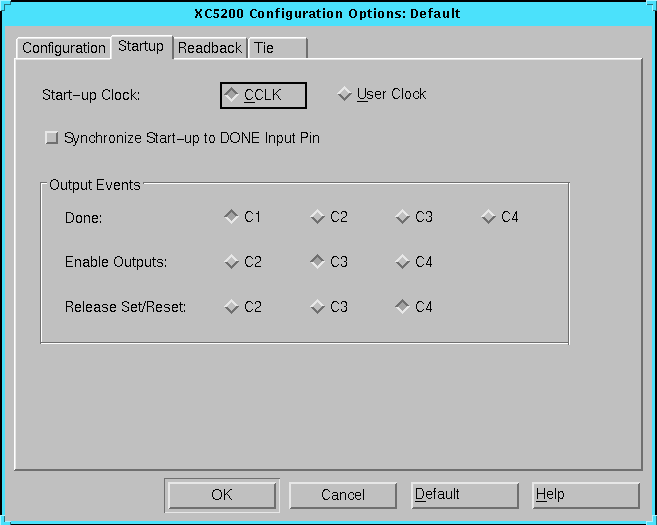Set Done event to C1
The image size is (657, 525).
pos(242,217)
